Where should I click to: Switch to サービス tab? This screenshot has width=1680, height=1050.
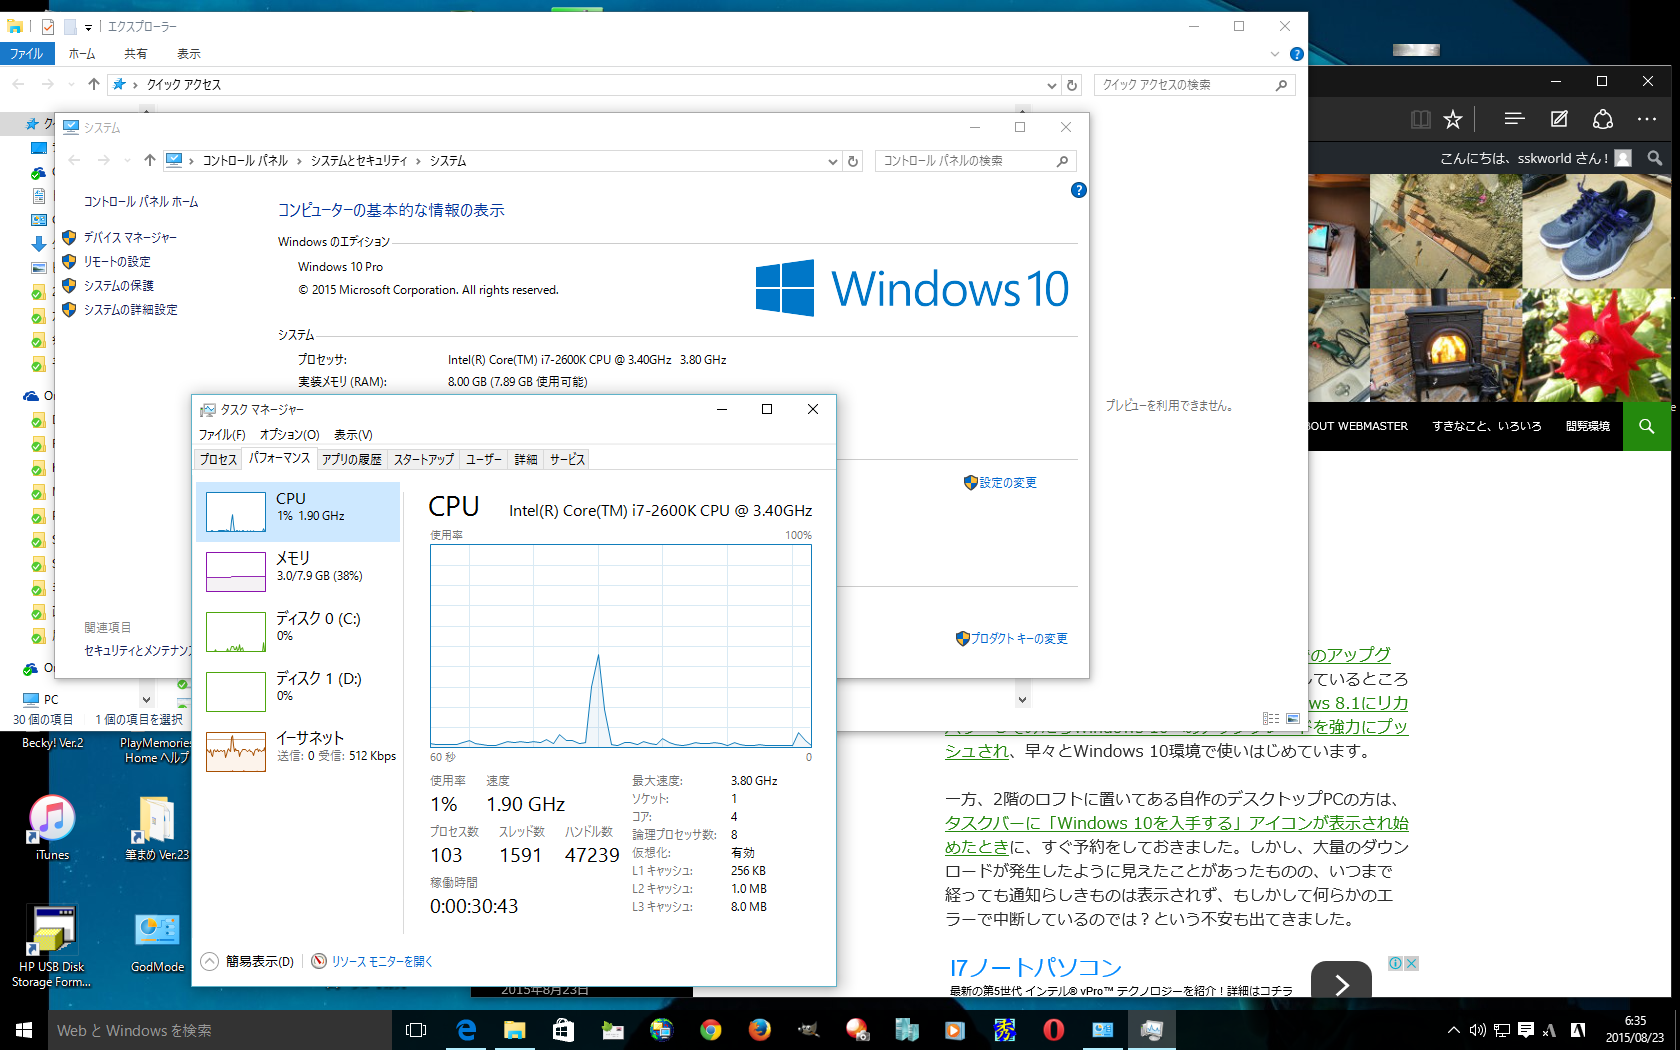[567, 459]
